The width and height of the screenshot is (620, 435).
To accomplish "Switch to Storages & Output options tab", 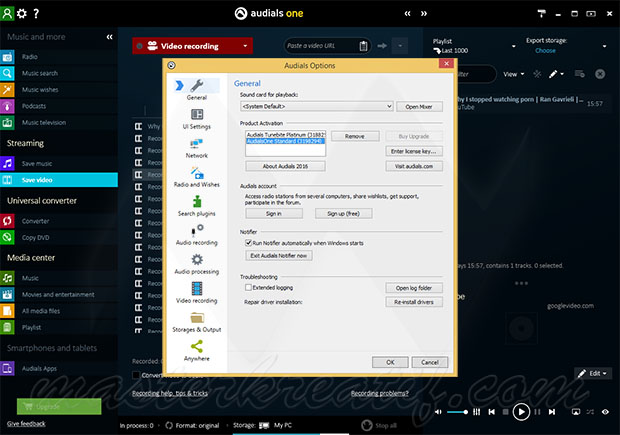I will [197, 322].
